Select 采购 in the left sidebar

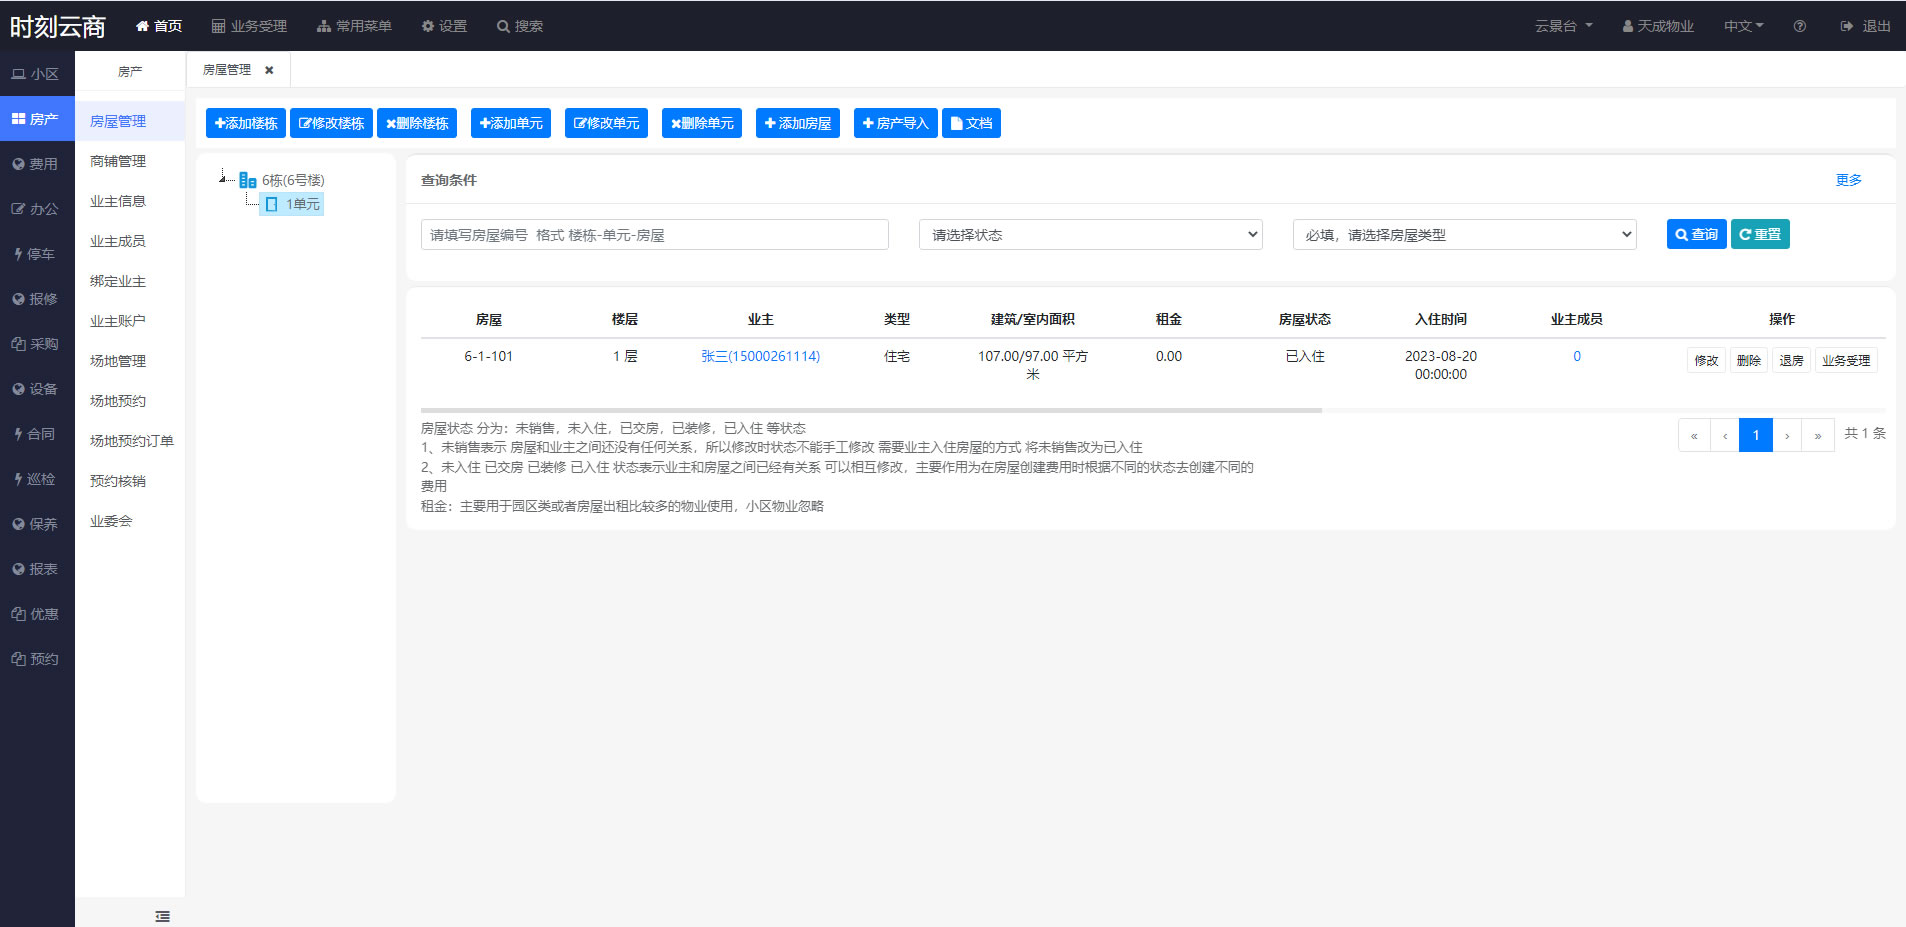click(x=37, y=344)
